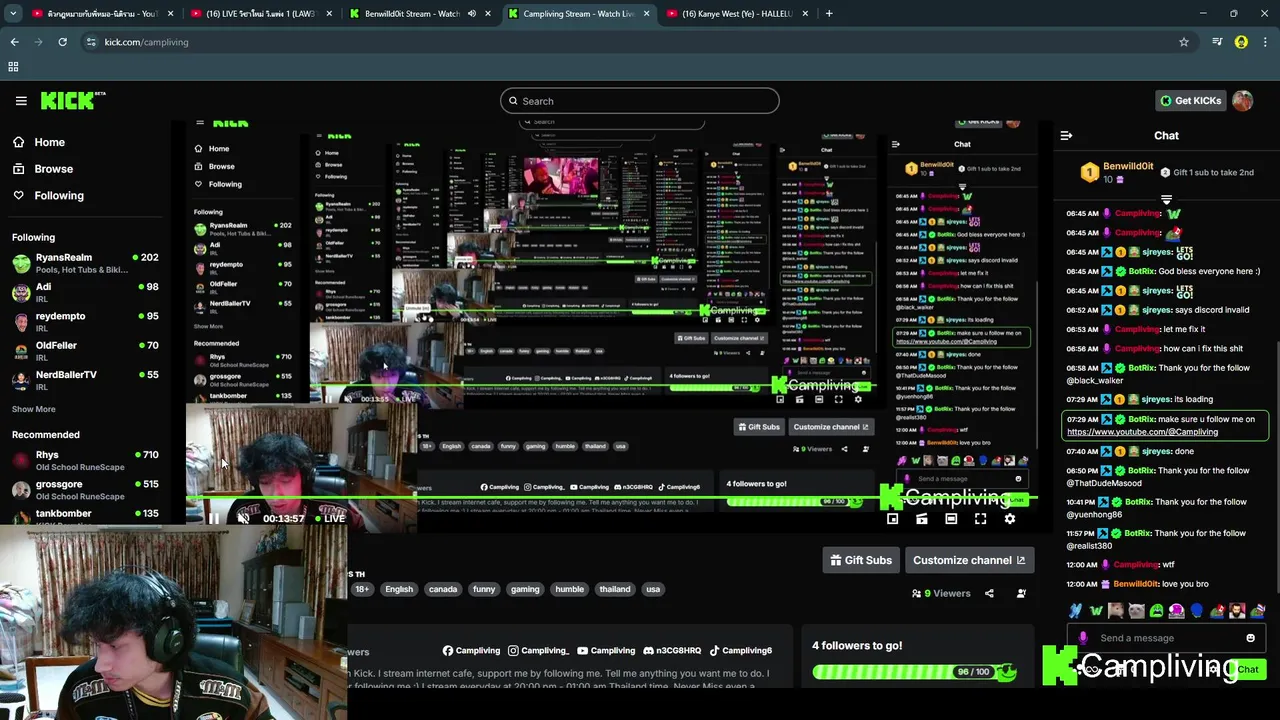Open tankbomber recommended channel
Screen dimensions: 1280x720
(x=85, y=516)
